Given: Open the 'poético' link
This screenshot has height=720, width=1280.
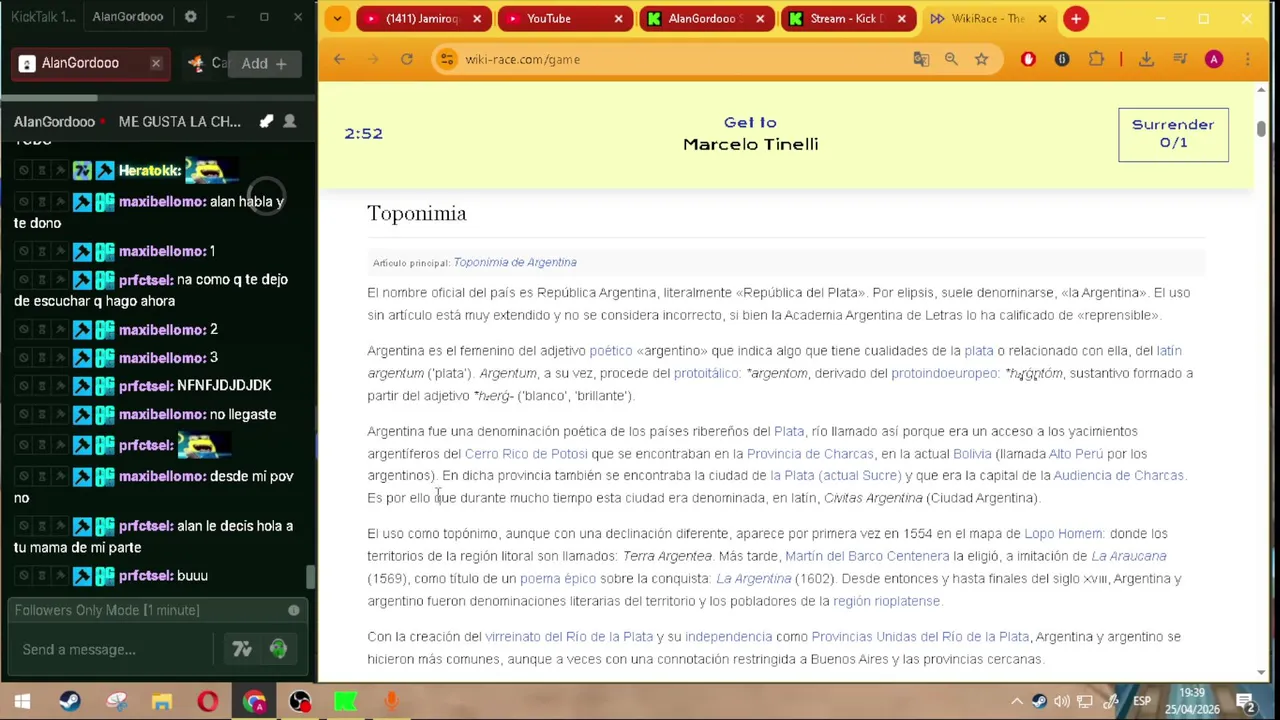Looking at the screenshot, I should click(x=610, y=351).
